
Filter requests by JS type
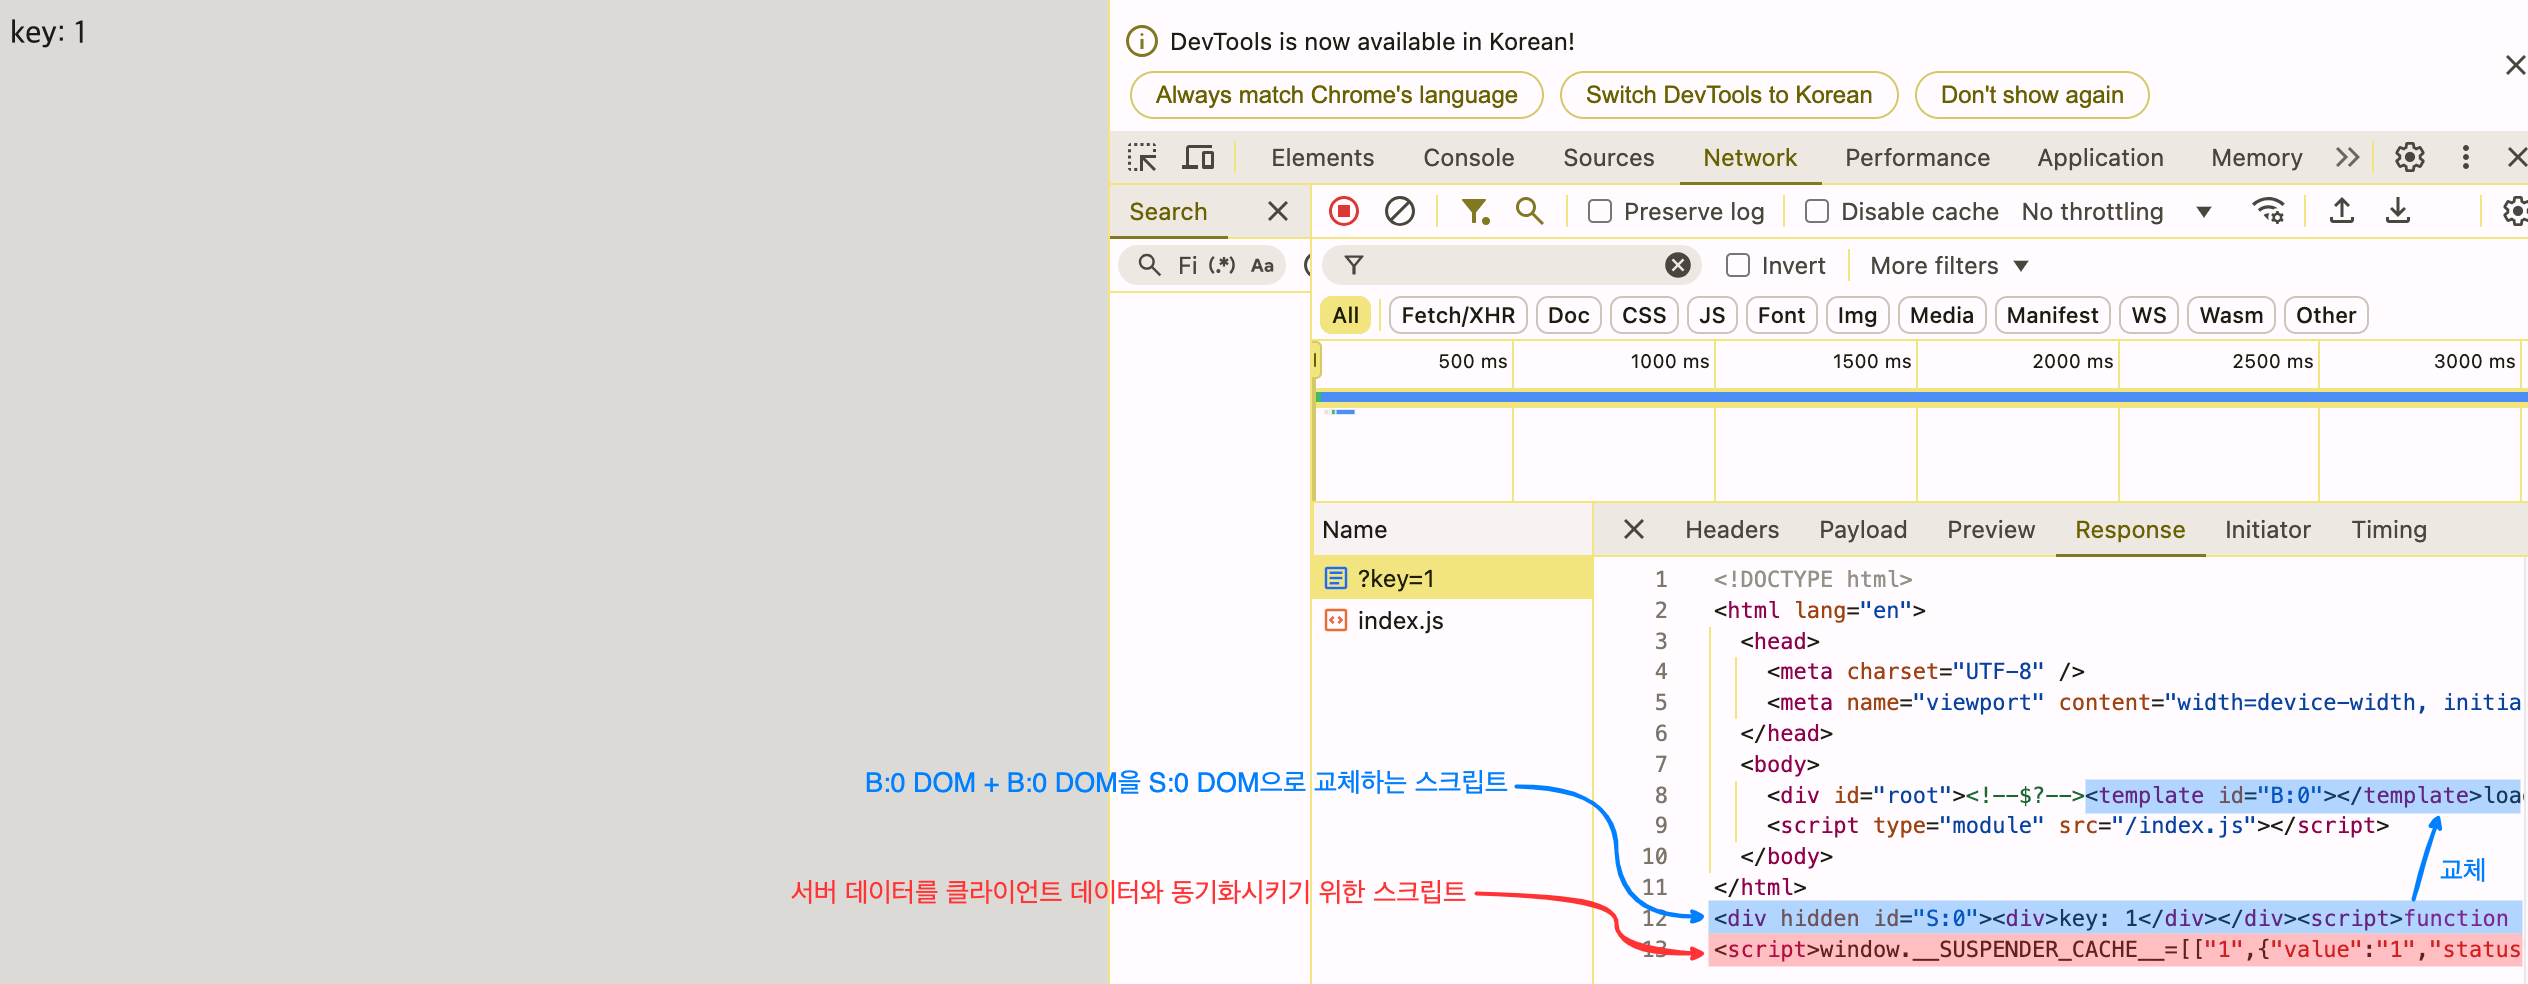tap(1712, 315)
